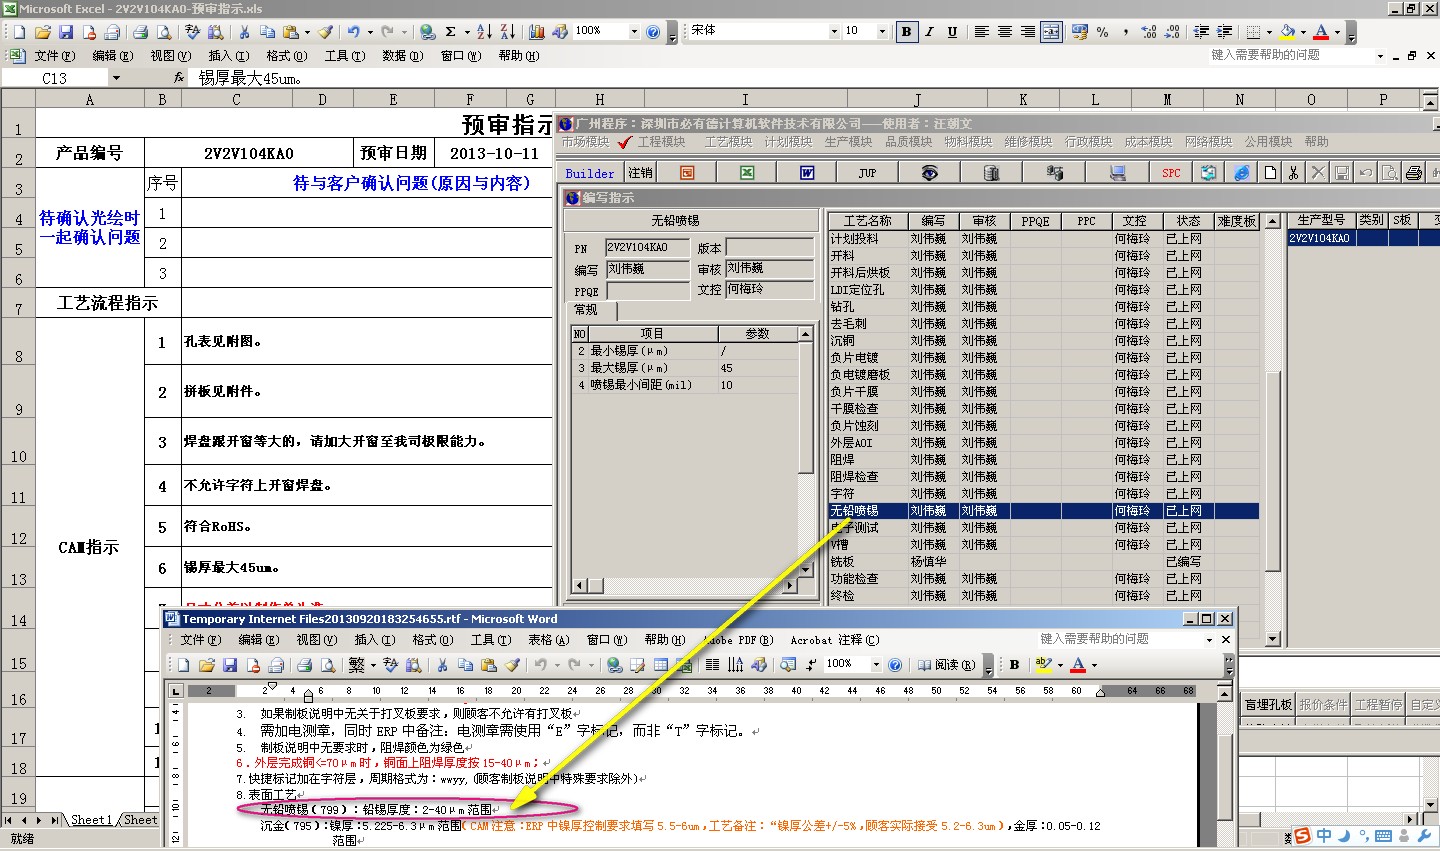The width and height of the screenshot is (1440, 851).
Task: Select the Sheet1 tab in Excel
Action: click(x=91, y=820)
